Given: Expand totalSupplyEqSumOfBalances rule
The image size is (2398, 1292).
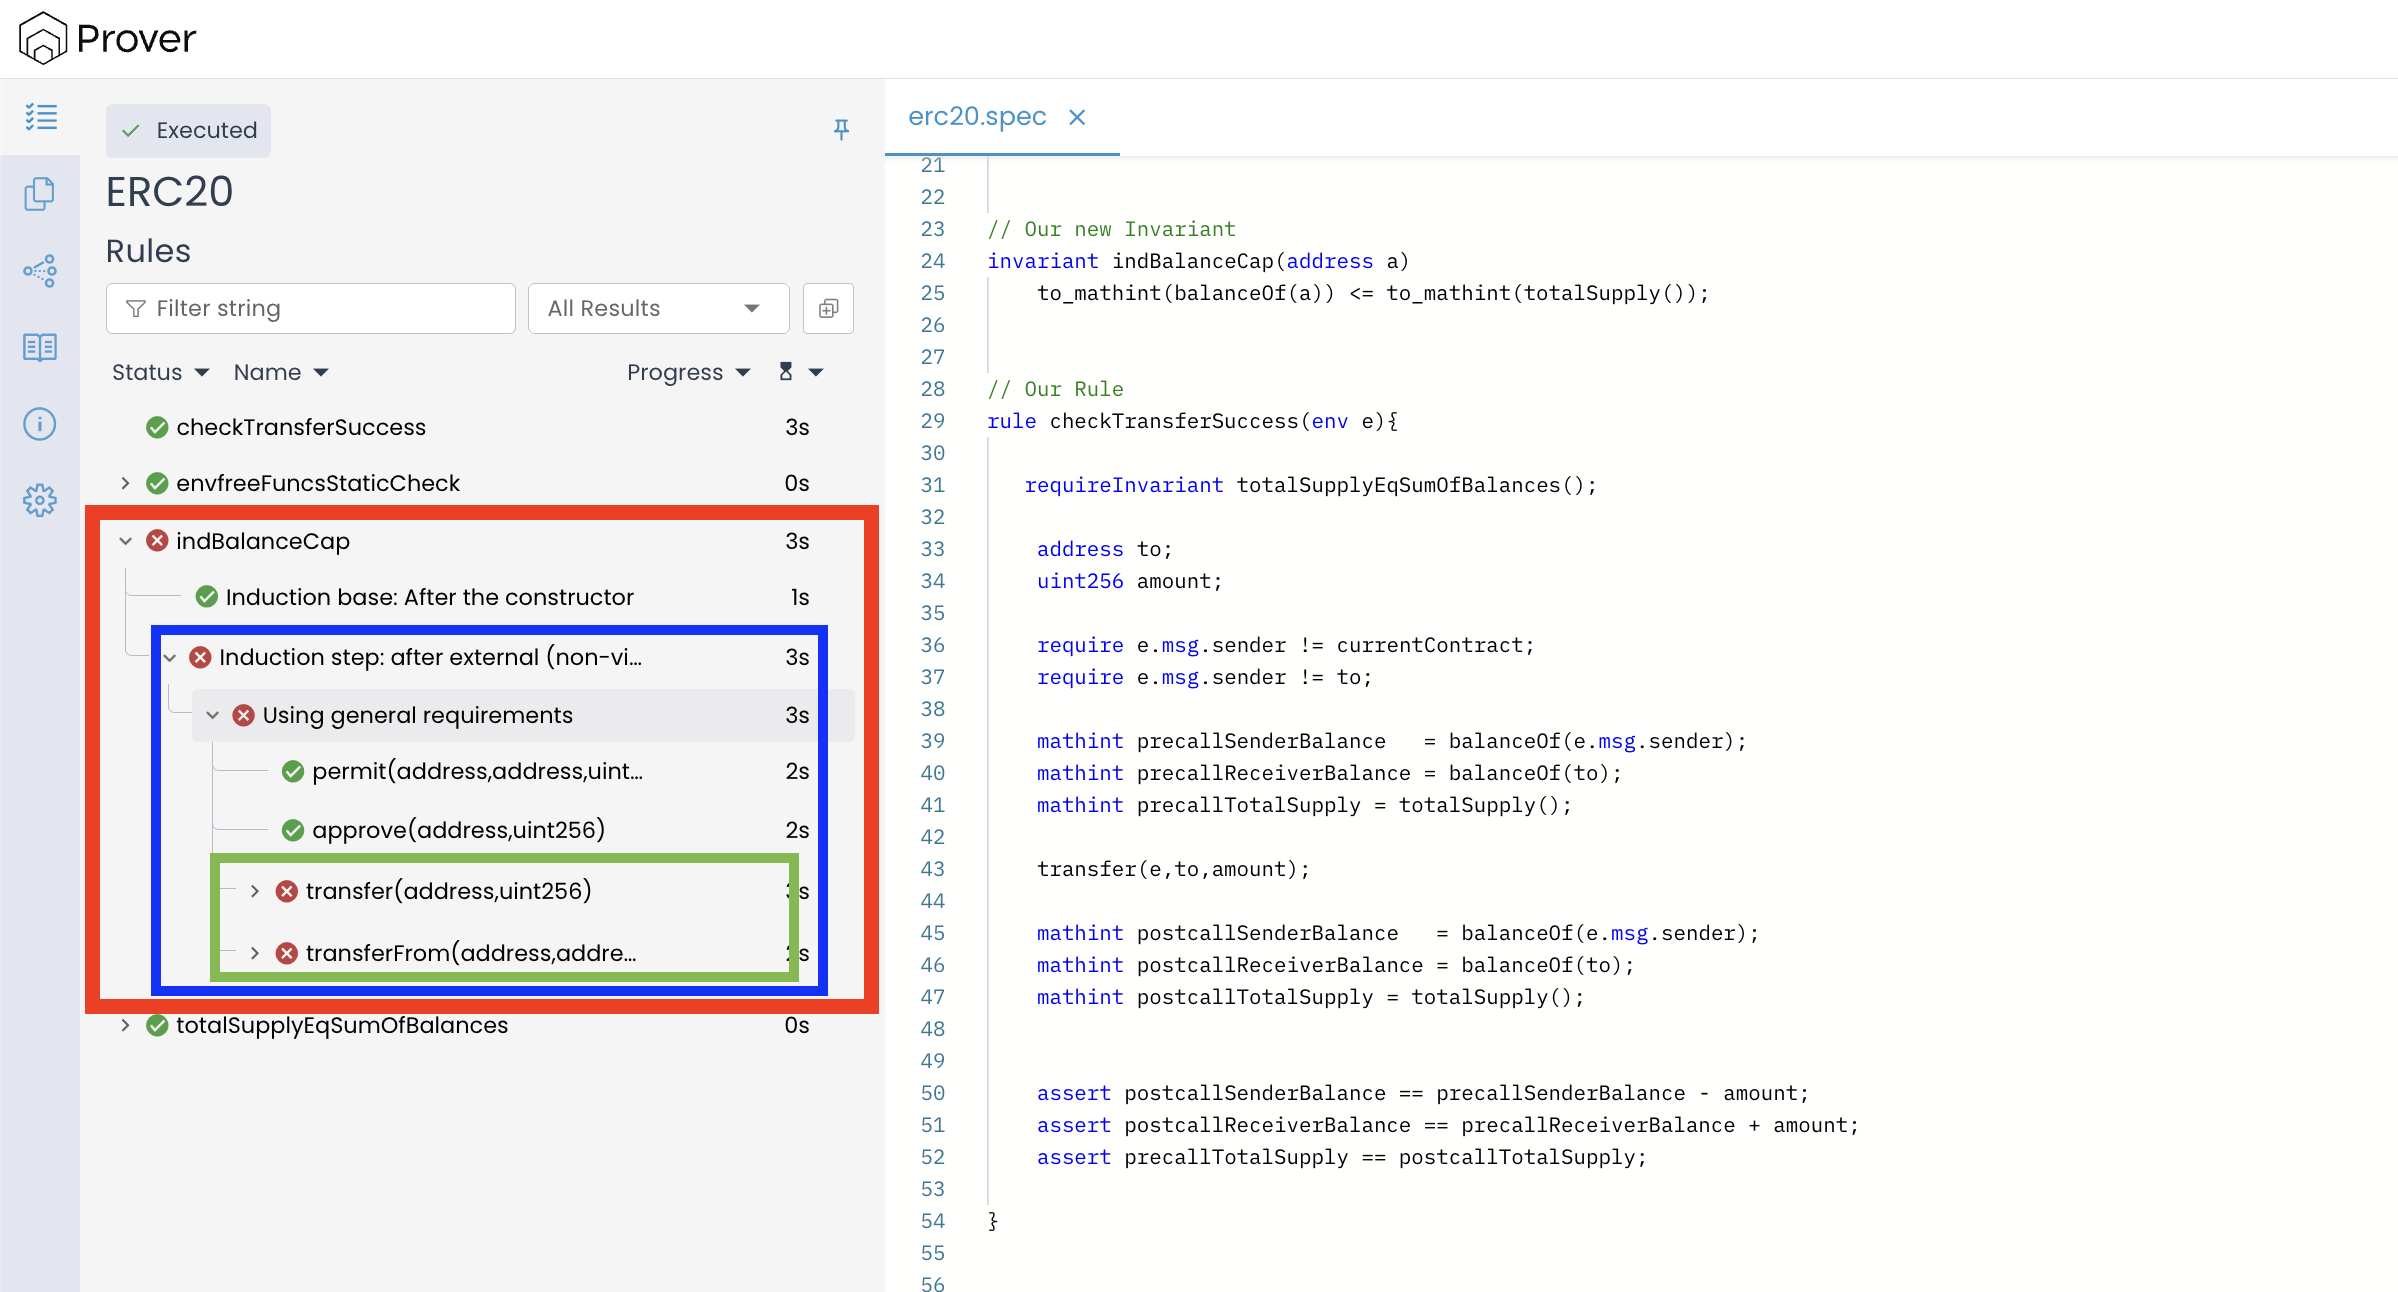Looking at the screenshot, I should coord(126,1025).
